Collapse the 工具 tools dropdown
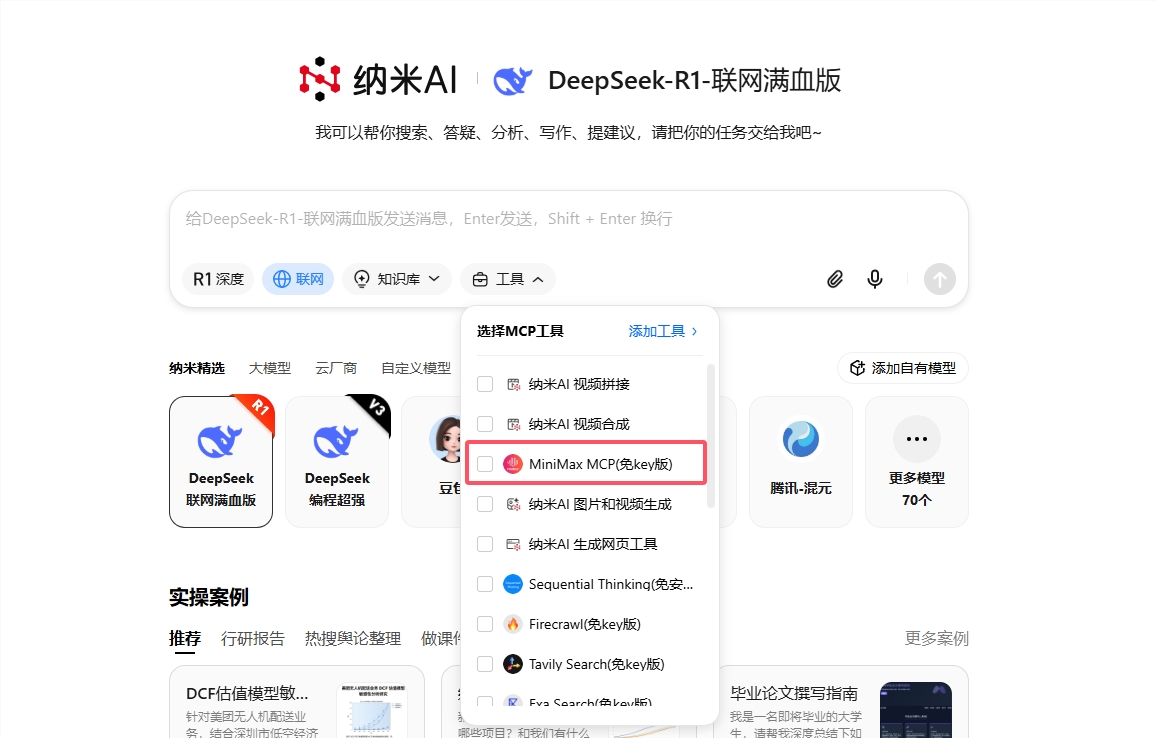Image resolution: width=1156 pixels, height=738 pixels. coord(508,279)
